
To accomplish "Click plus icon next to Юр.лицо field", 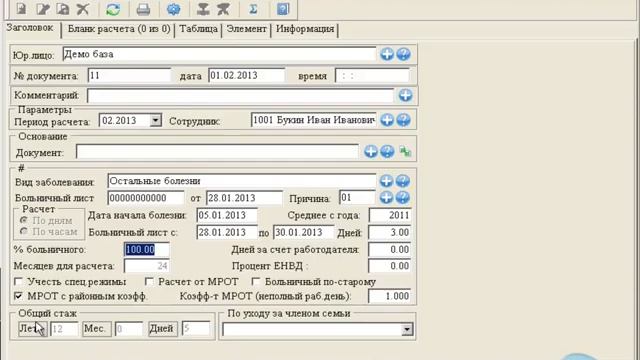I will (x=387, y=54).
